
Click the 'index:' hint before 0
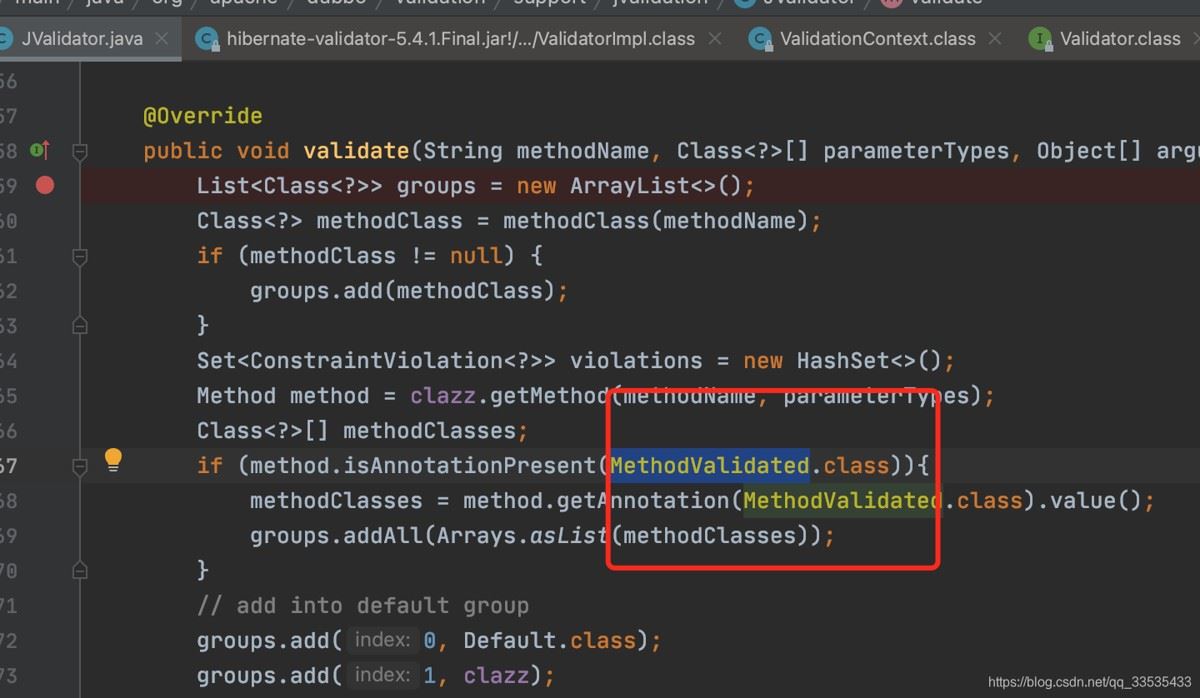click(x=382, y=640)
